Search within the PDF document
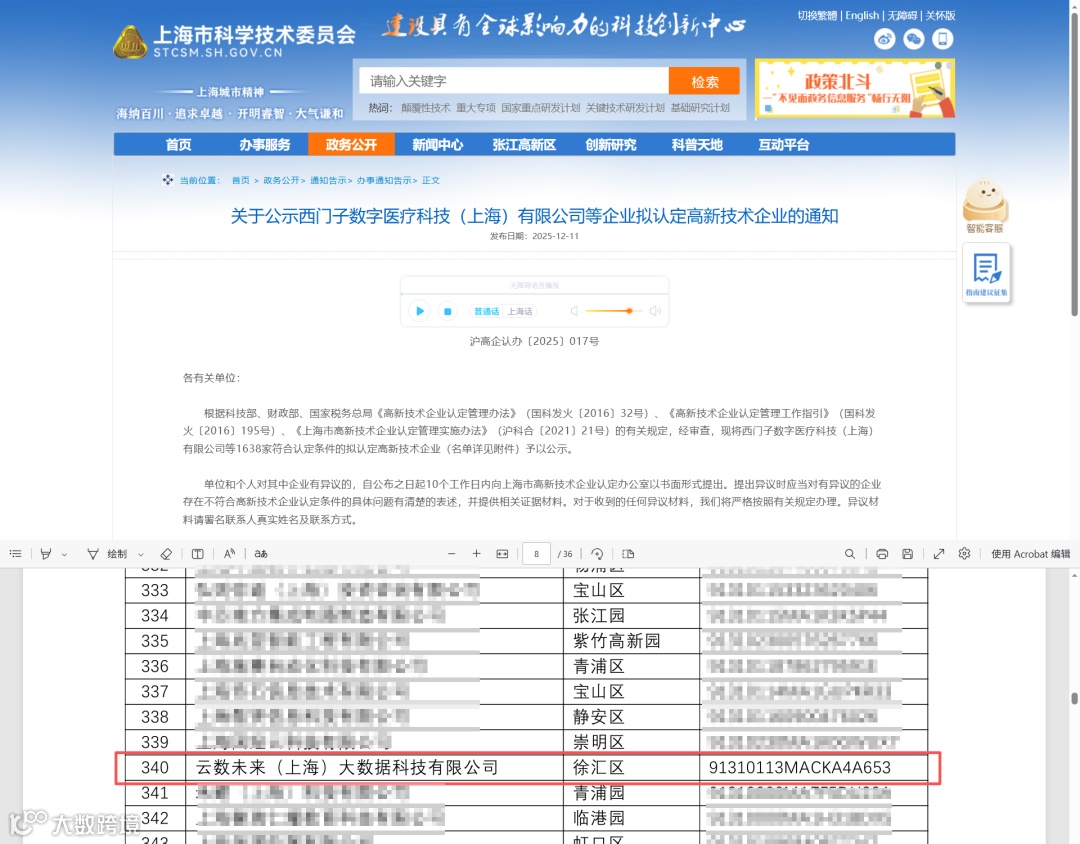 [850, 554]
